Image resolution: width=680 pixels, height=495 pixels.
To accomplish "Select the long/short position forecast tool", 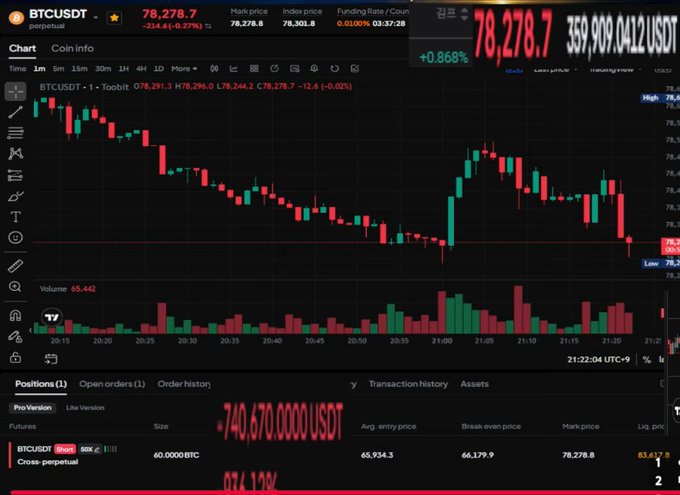I will tap(16, 175).
